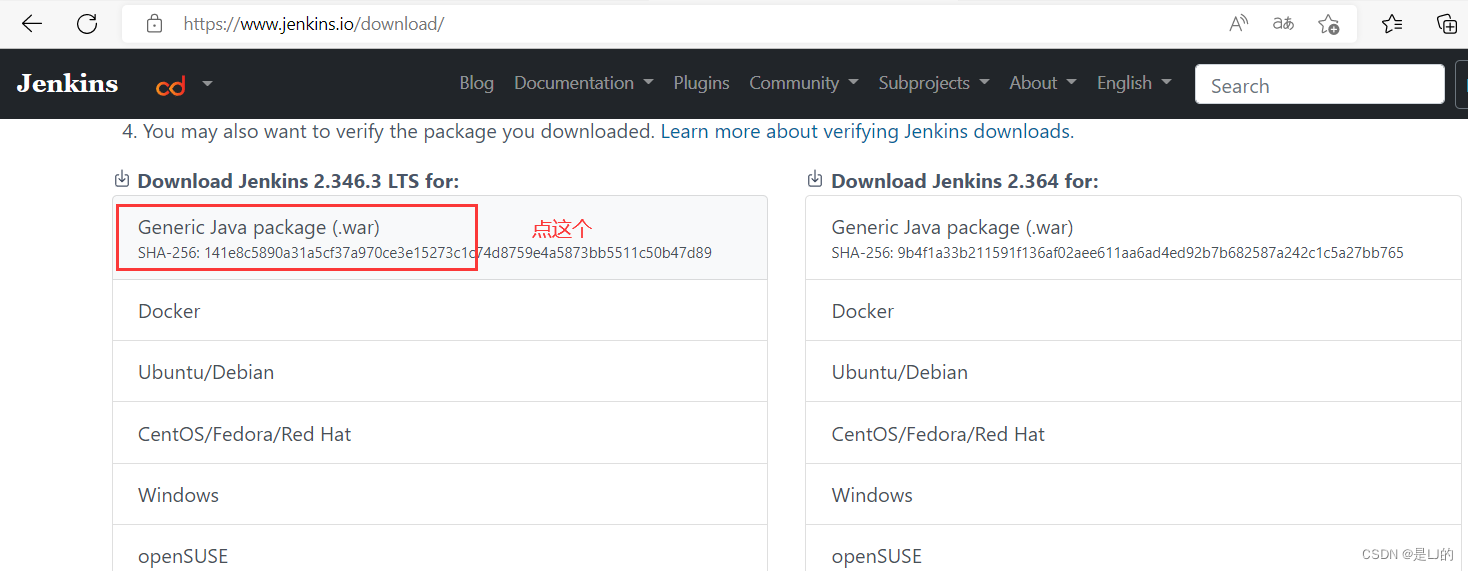Open the Plugins menu item
The height and width of the screenshot is (571, 1468).
(701, 83)
